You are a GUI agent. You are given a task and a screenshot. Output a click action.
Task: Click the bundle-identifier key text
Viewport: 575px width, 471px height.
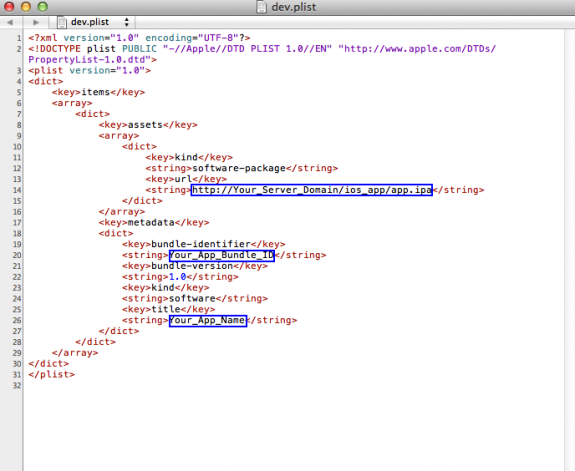pos(201,244)
